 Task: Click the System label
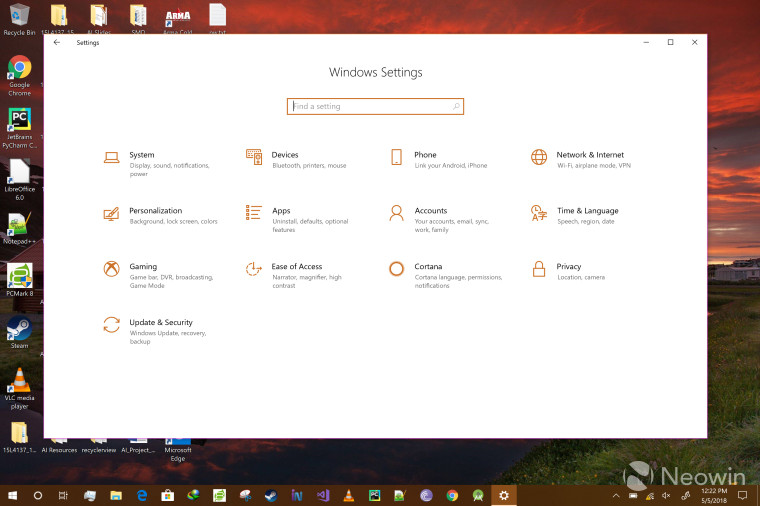point(142,155)
